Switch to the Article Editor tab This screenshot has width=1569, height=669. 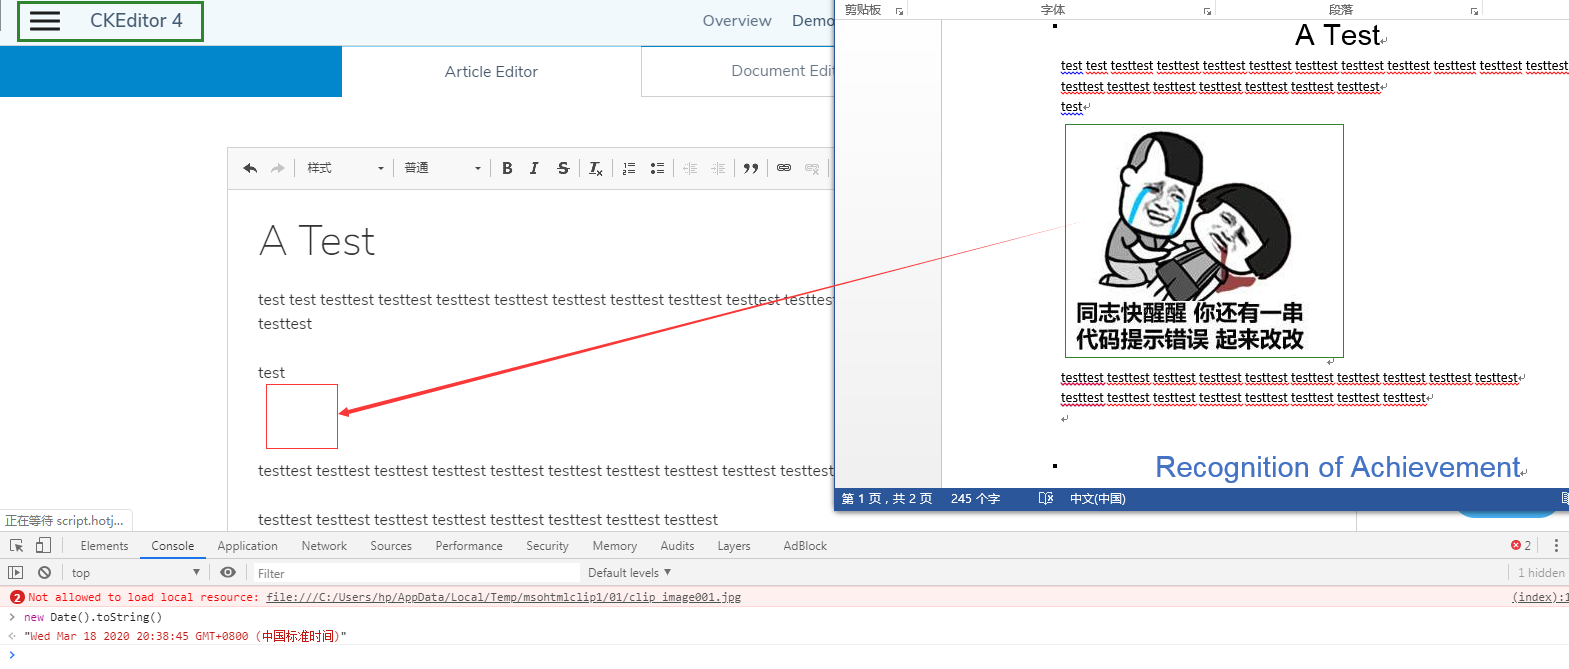point(491,72)
